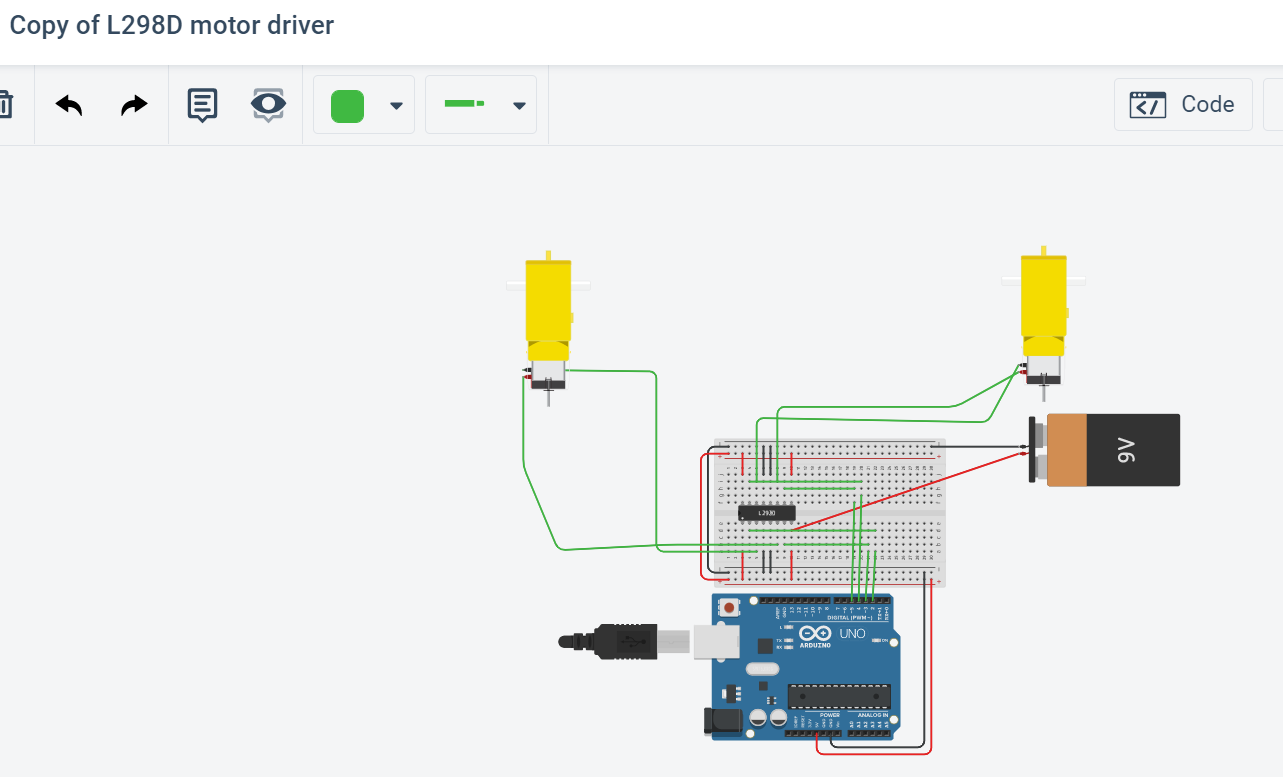Screen dimensions: 1283x777
Task: Click the Arduino reset button
Action: pos(730,607)
